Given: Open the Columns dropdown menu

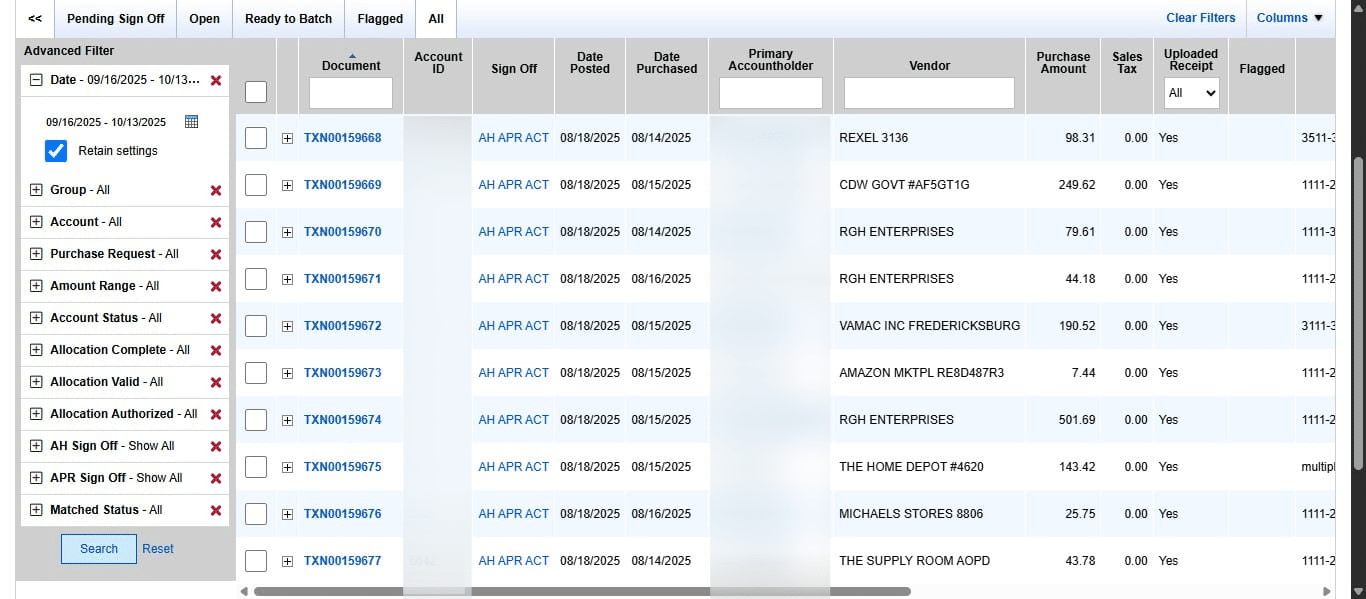Looking at the screenshot, I should coord(1289,18).
